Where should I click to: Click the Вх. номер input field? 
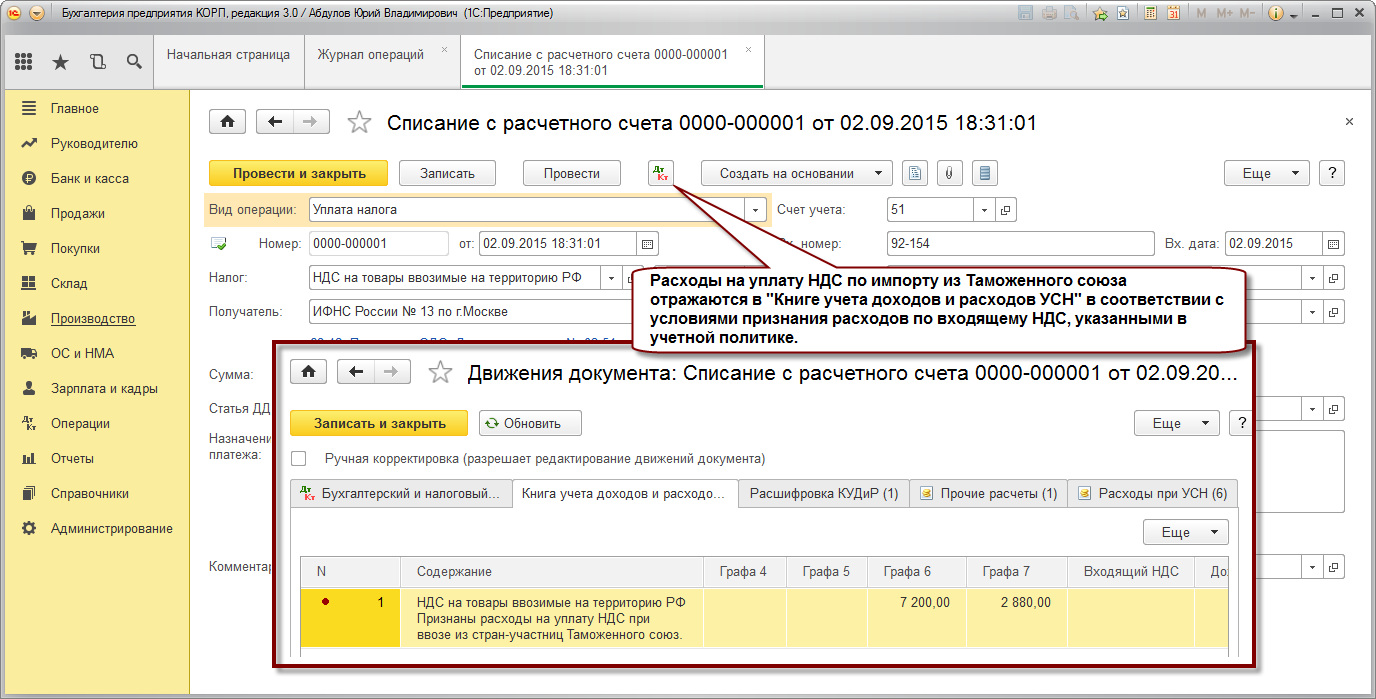[1020, 244]
